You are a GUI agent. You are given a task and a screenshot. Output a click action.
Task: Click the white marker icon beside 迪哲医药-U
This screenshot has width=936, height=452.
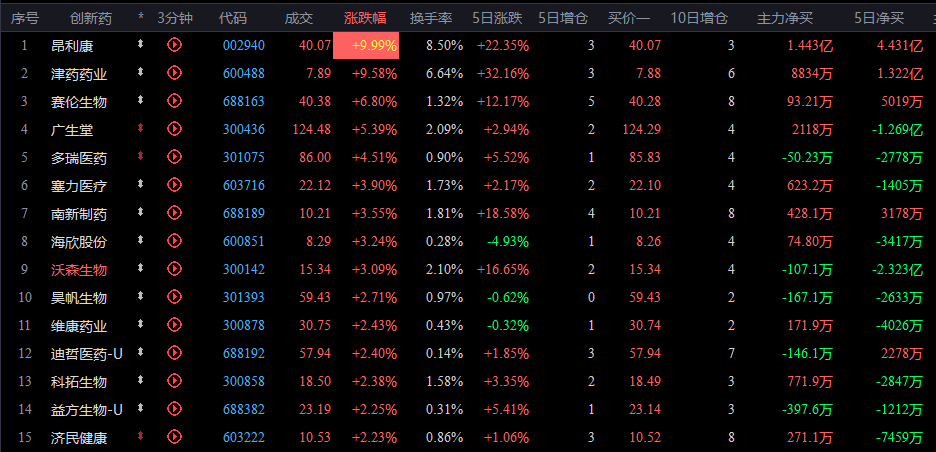click(x=141, y=352)
